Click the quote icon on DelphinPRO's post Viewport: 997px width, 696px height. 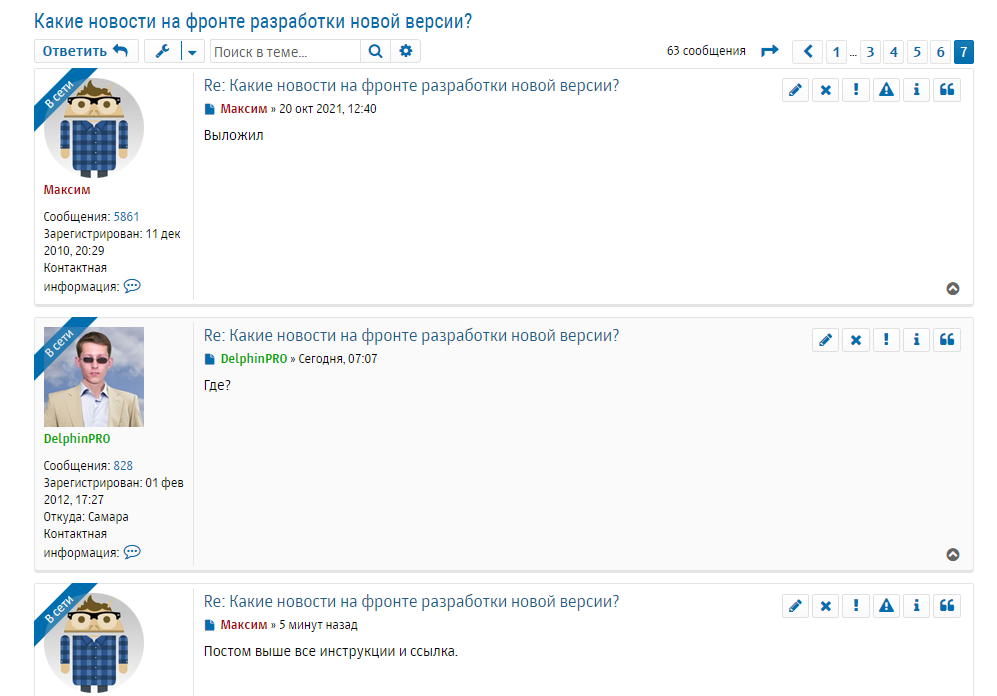click(947, 340)
